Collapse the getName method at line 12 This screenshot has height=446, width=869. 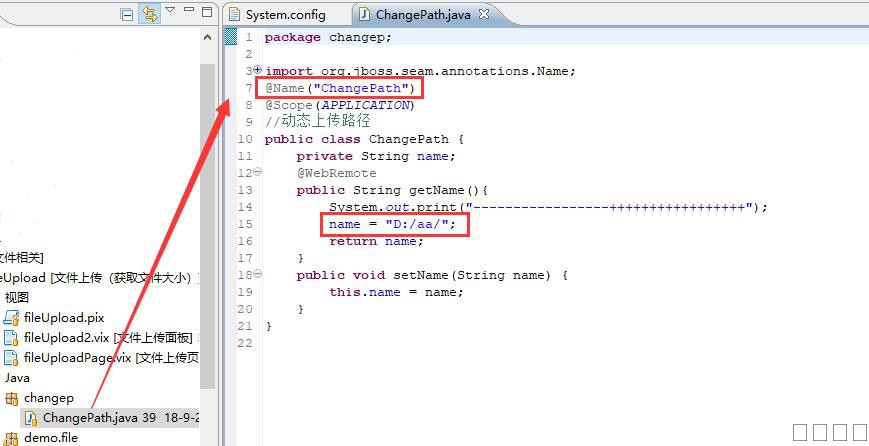click(x=258, y=172)
